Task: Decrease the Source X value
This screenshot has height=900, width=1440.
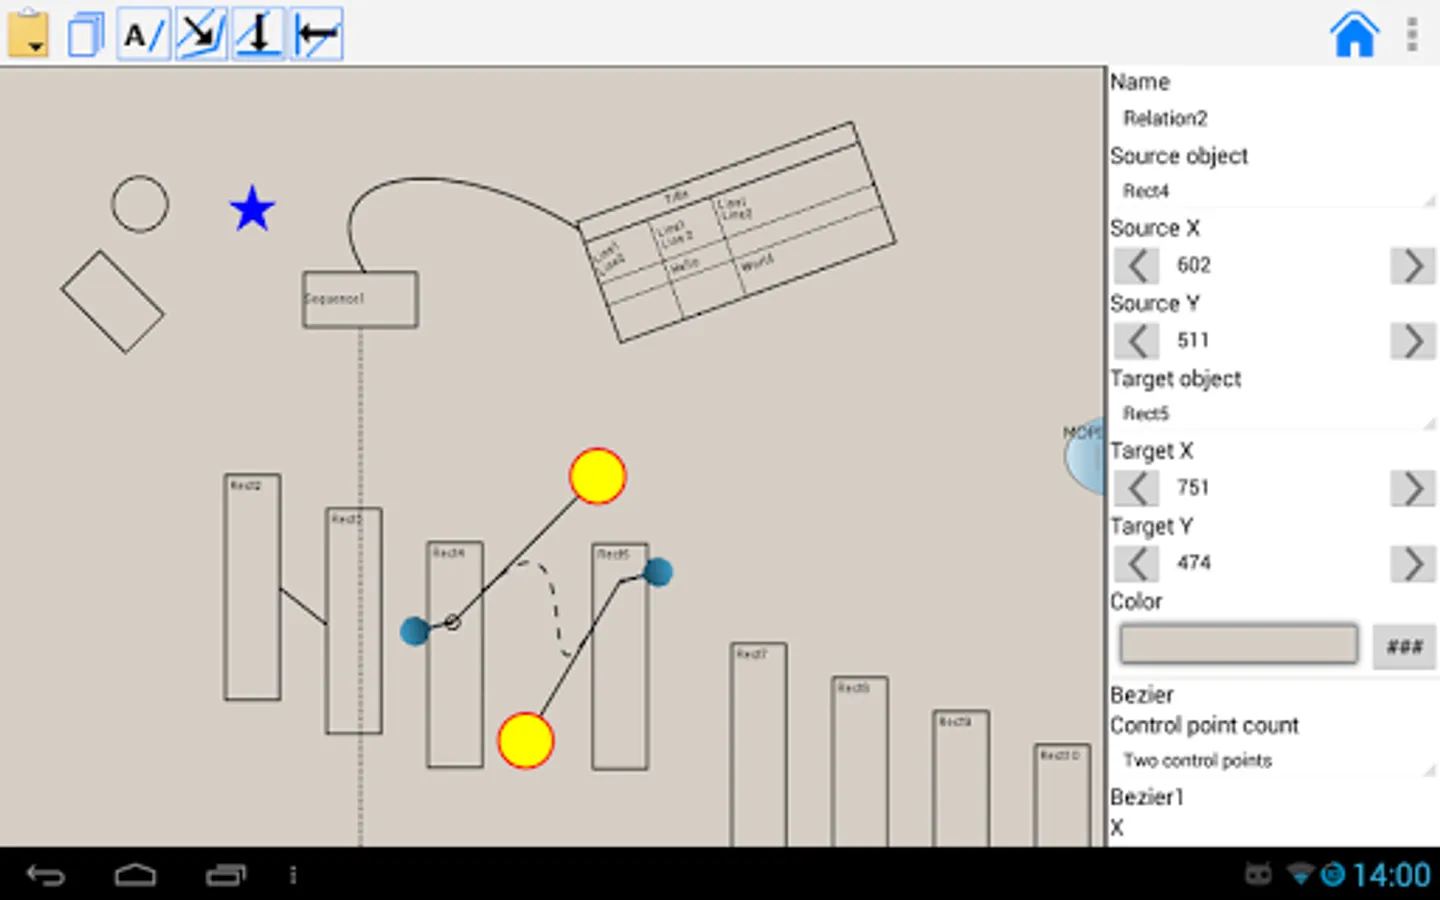Action: pyautogui.click(x=1137, y=266)
